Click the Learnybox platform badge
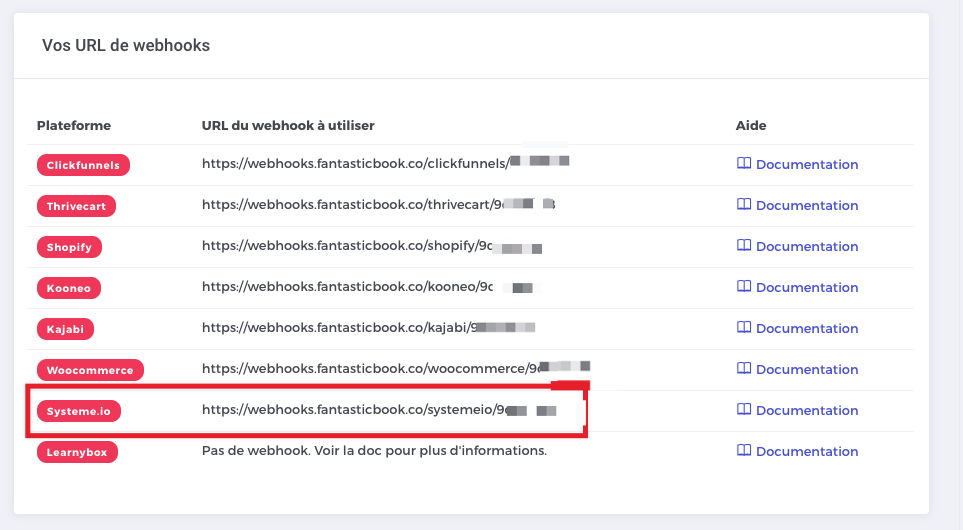The width and height of the screenshot is (963, 530). click(77, 452)
